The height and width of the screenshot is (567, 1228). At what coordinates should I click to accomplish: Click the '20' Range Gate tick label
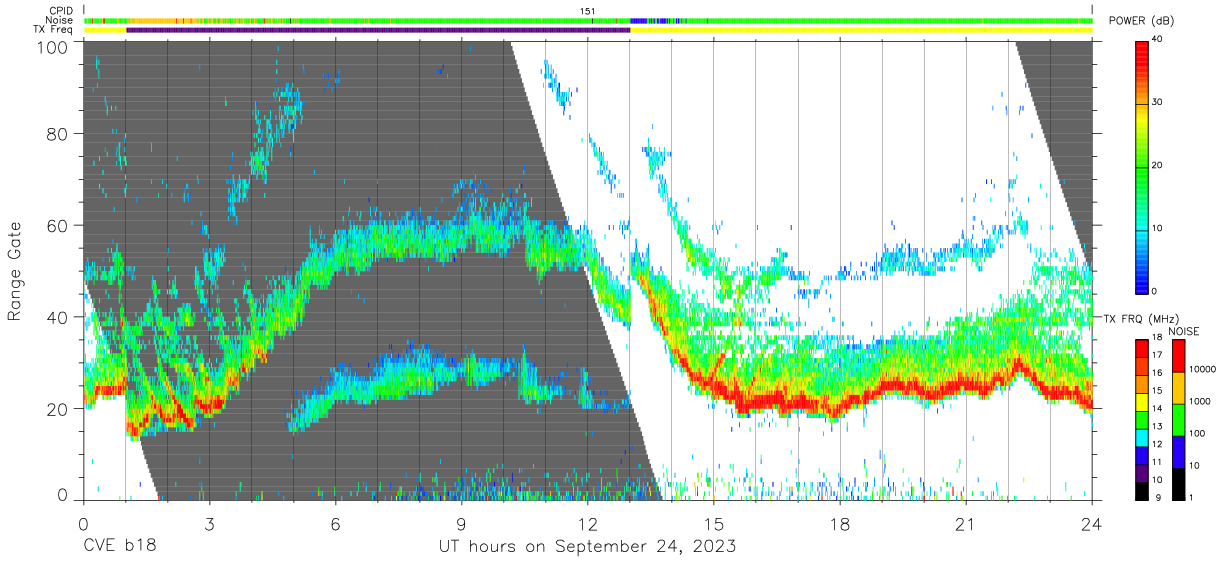click(58, 409)
